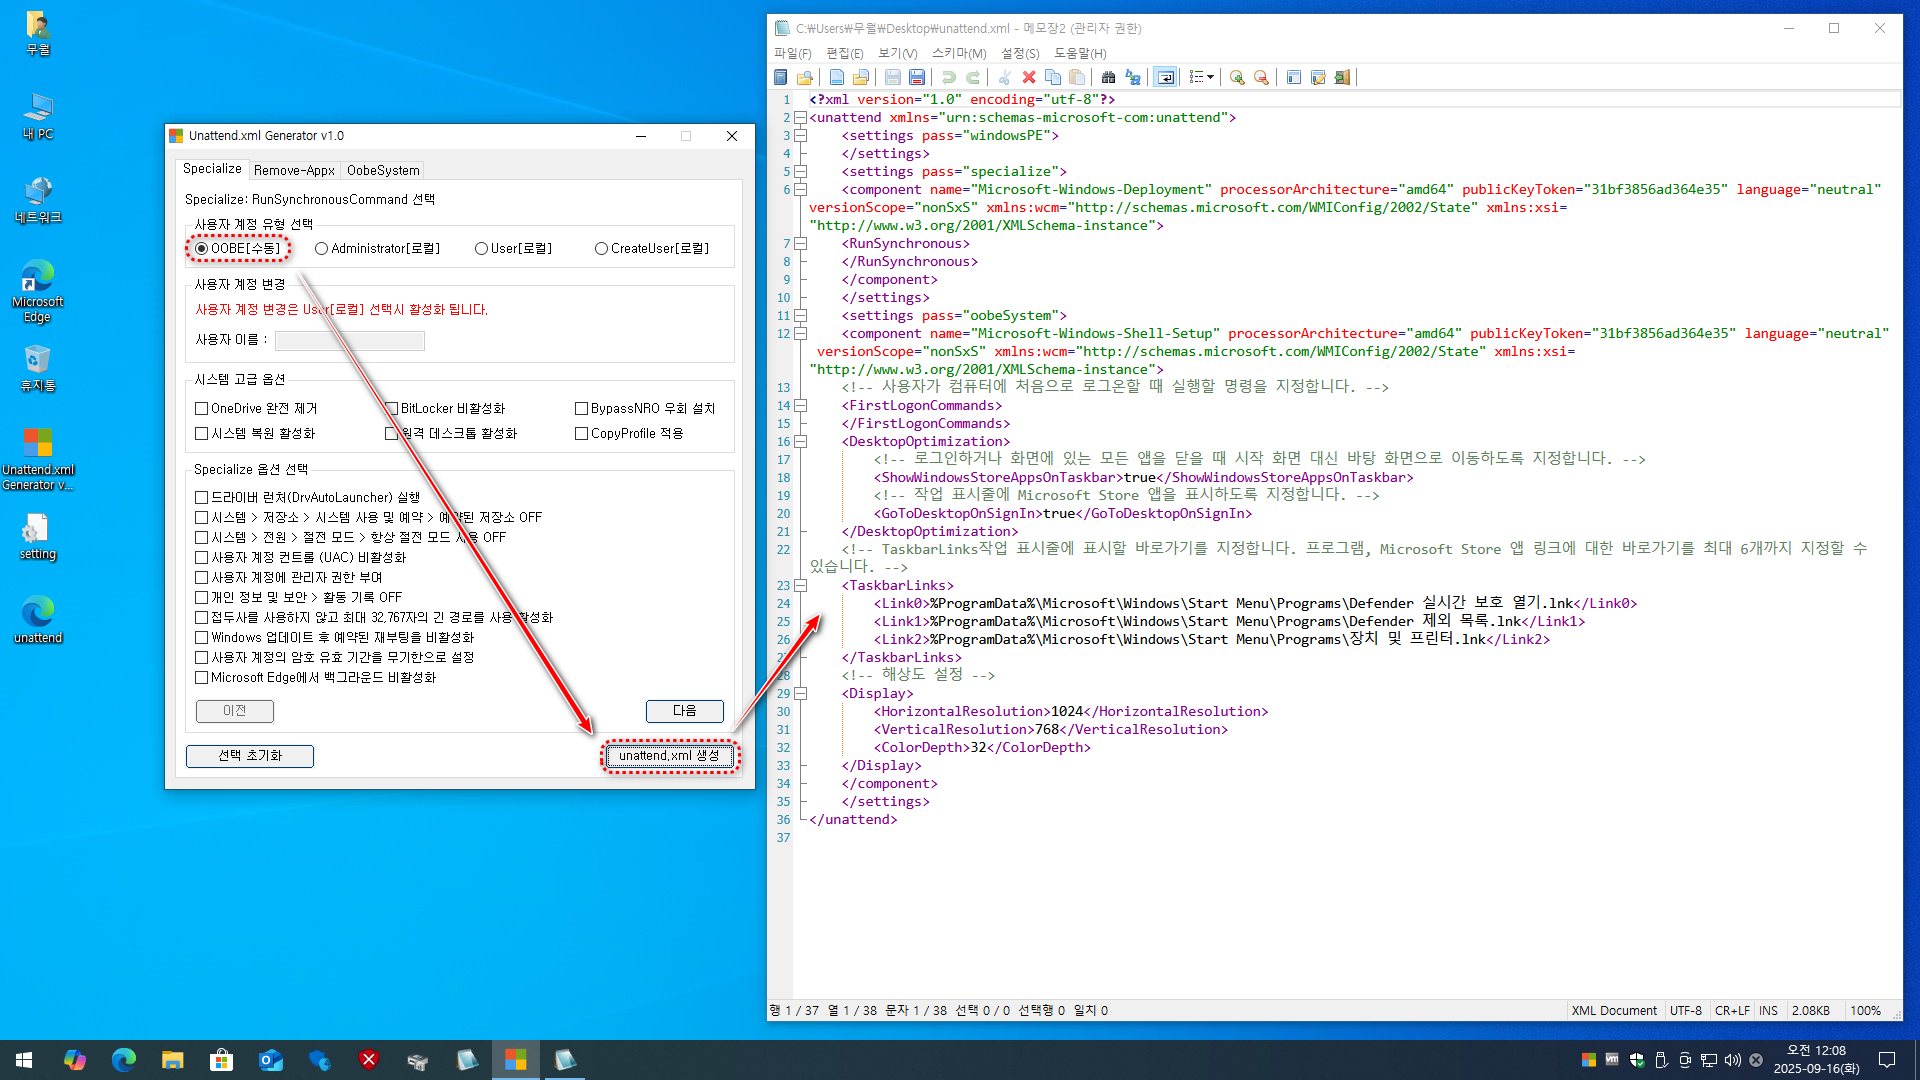The image size is (1920, 1080).
Task: Collapse the TaskbarLinks fold marker
Action: coord(800,586)
